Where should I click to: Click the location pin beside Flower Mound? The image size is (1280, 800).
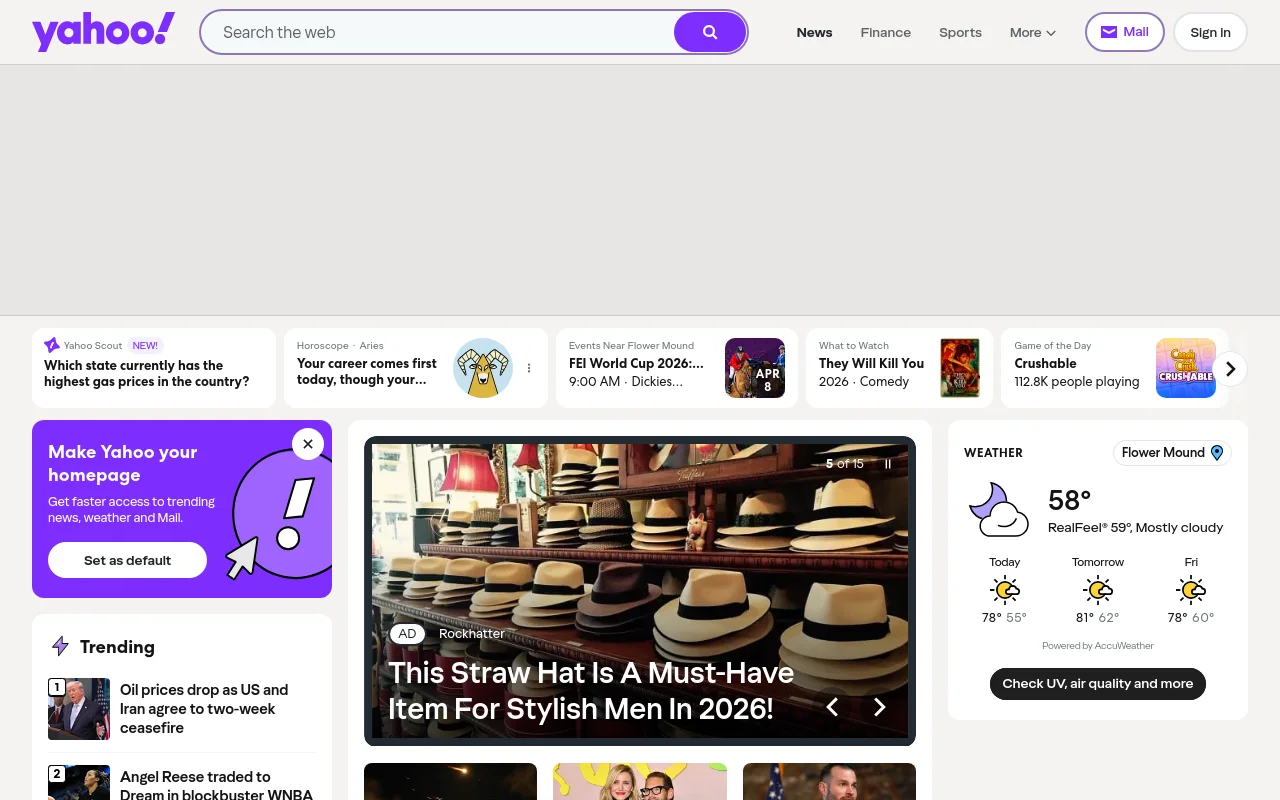(x=1217, y=452)
